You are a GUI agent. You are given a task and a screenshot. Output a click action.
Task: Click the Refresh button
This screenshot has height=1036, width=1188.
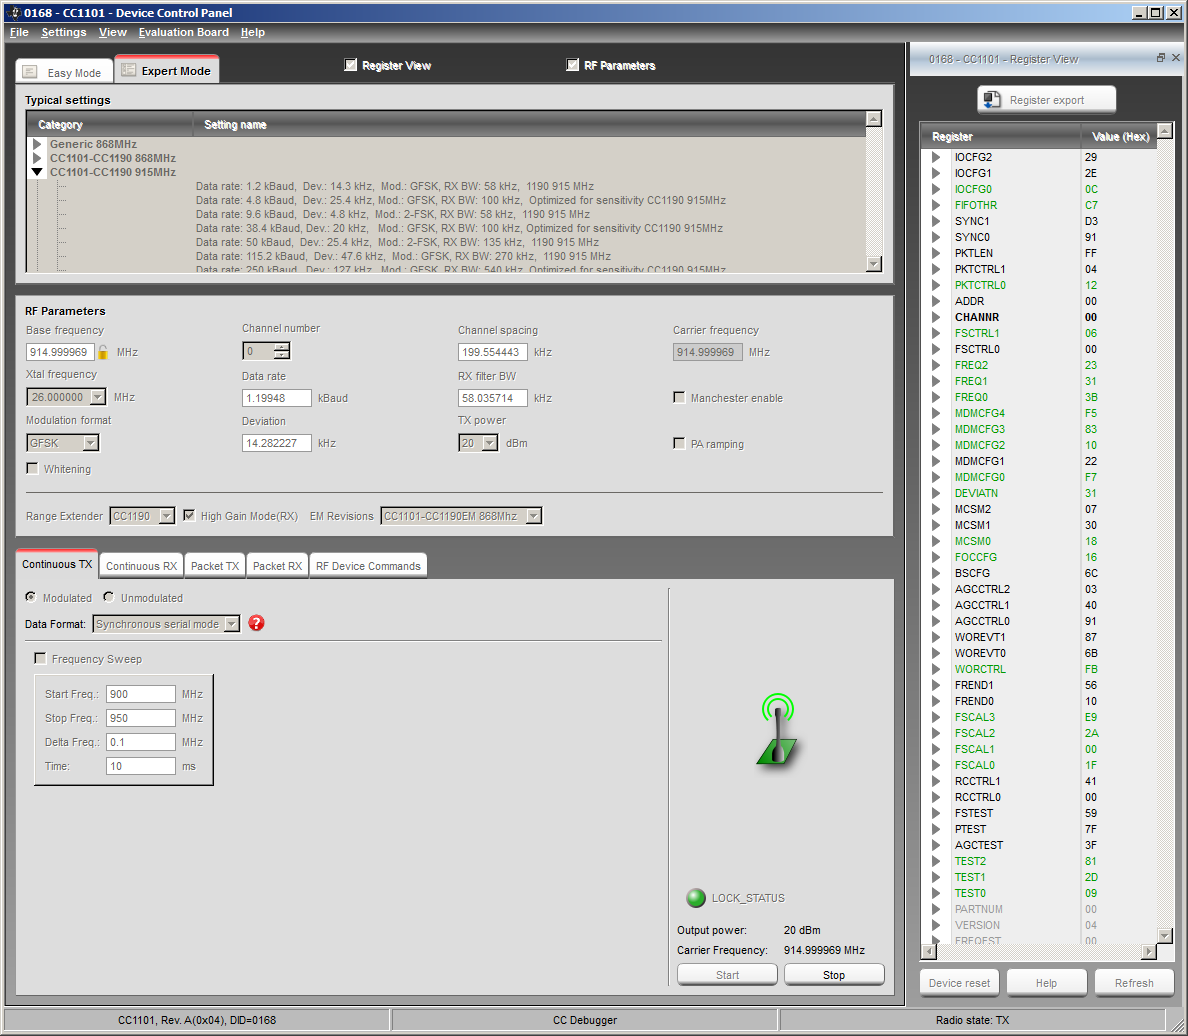click(x=1134, y=983)
